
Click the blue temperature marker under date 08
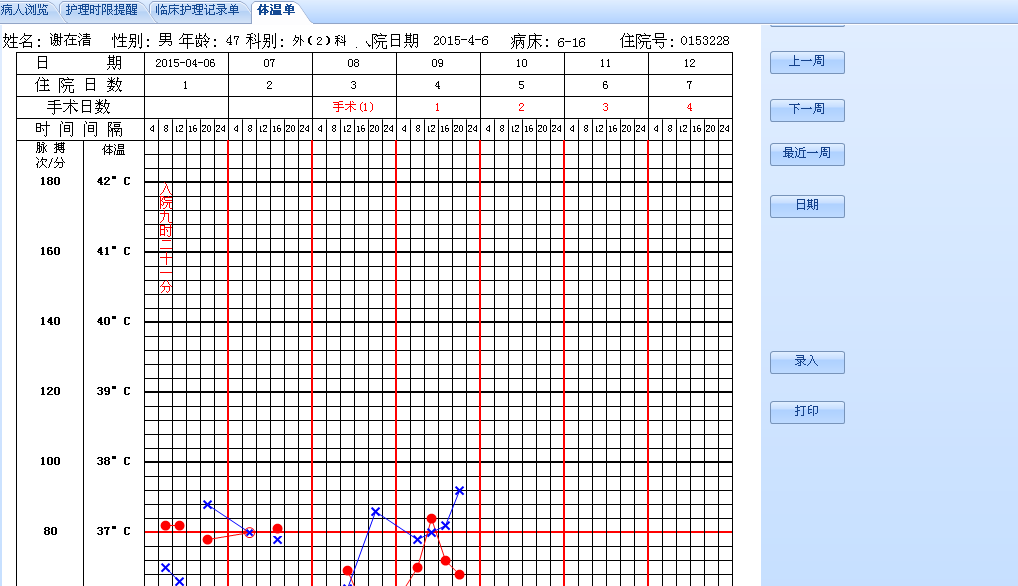pyautogui.click(x=375, y=512)
